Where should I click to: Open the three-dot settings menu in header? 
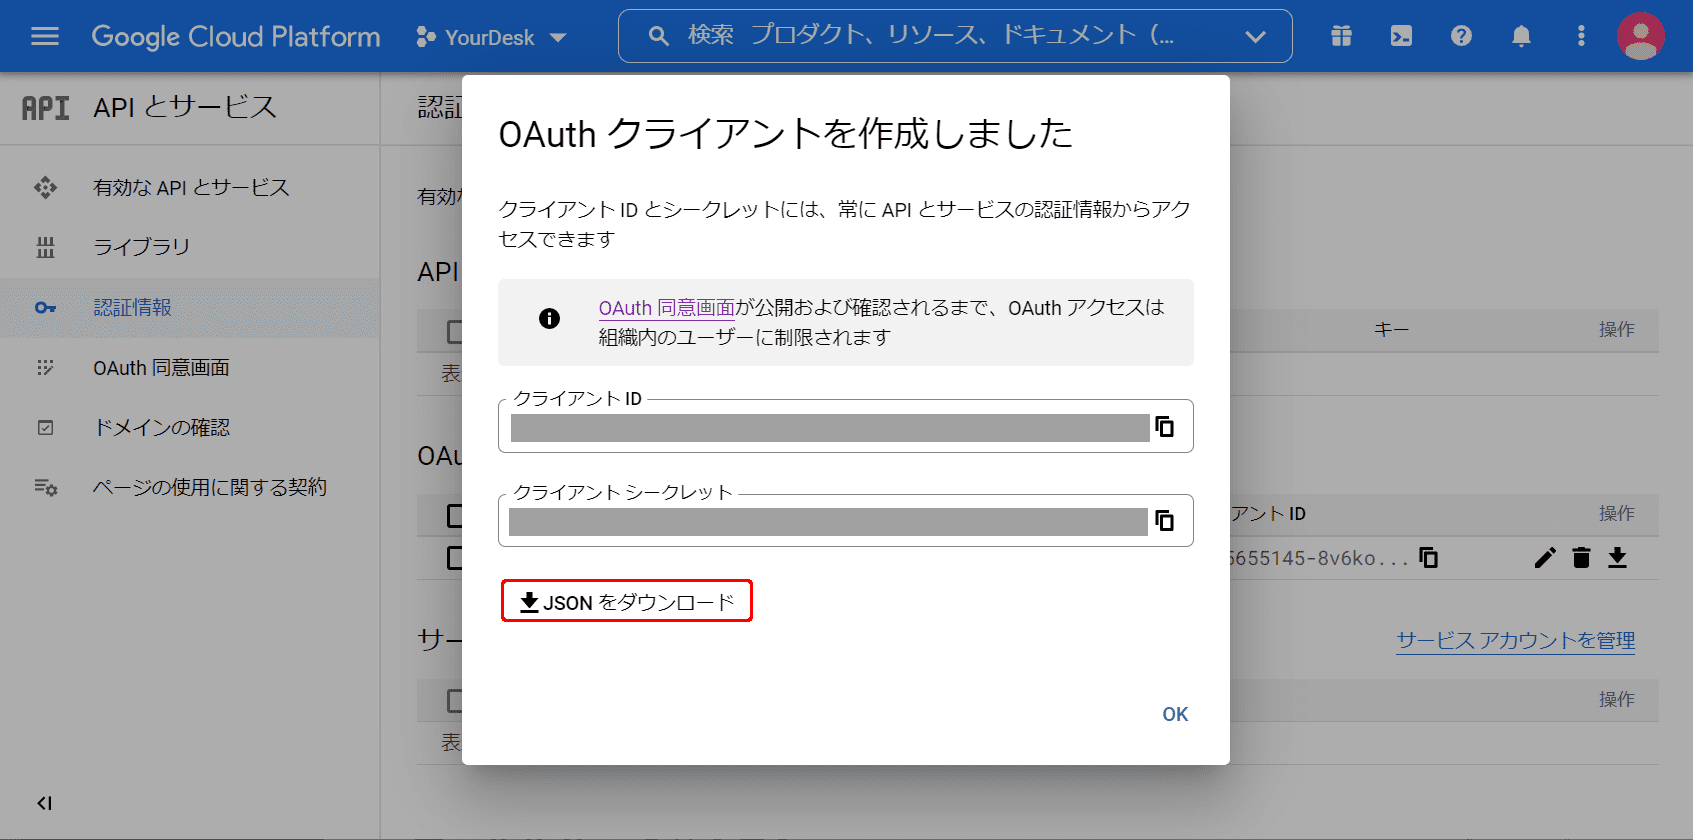(1581, 37)
